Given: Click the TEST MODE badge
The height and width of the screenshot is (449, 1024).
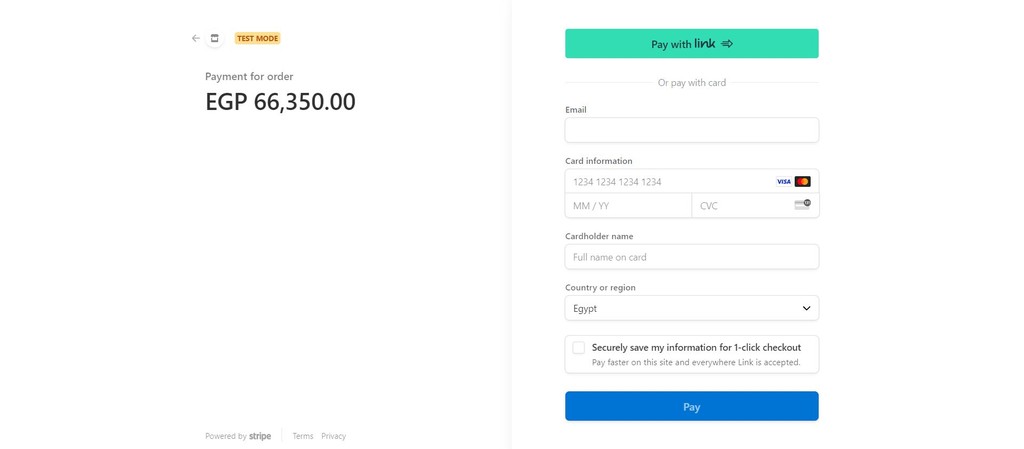Looking at the screenshot, I should (x=257, y=39).
